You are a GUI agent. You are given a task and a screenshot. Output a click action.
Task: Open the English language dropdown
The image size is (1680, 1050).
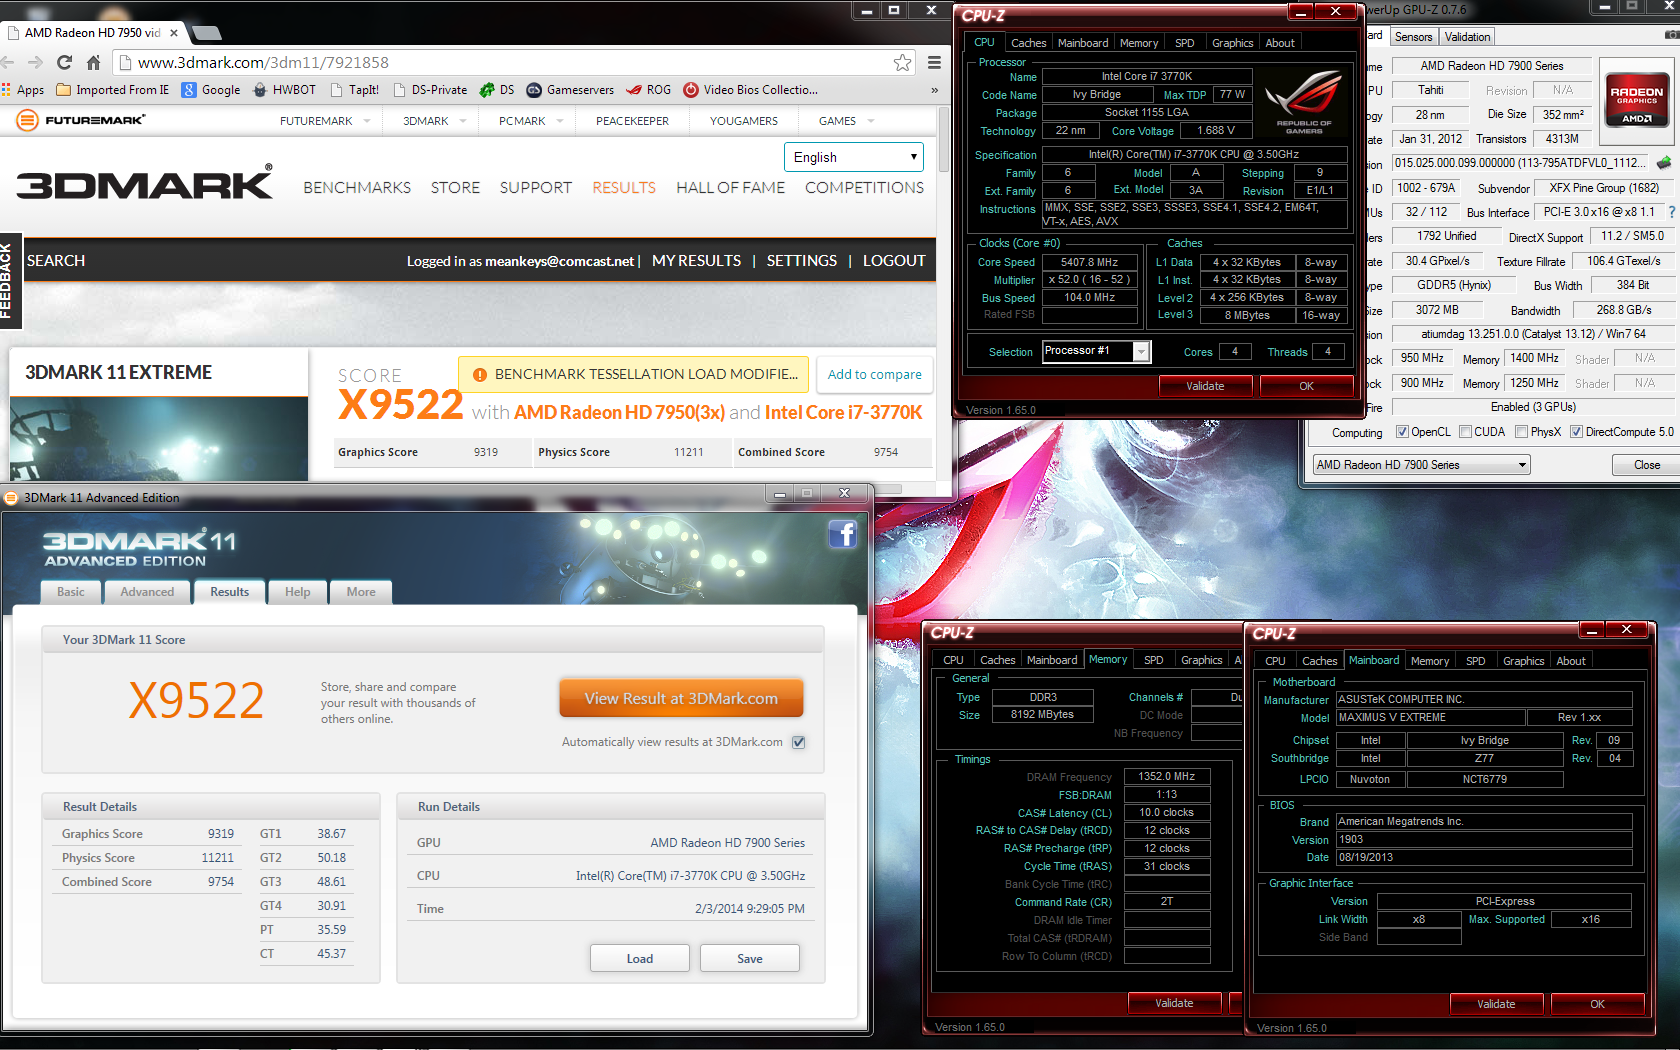853,157
